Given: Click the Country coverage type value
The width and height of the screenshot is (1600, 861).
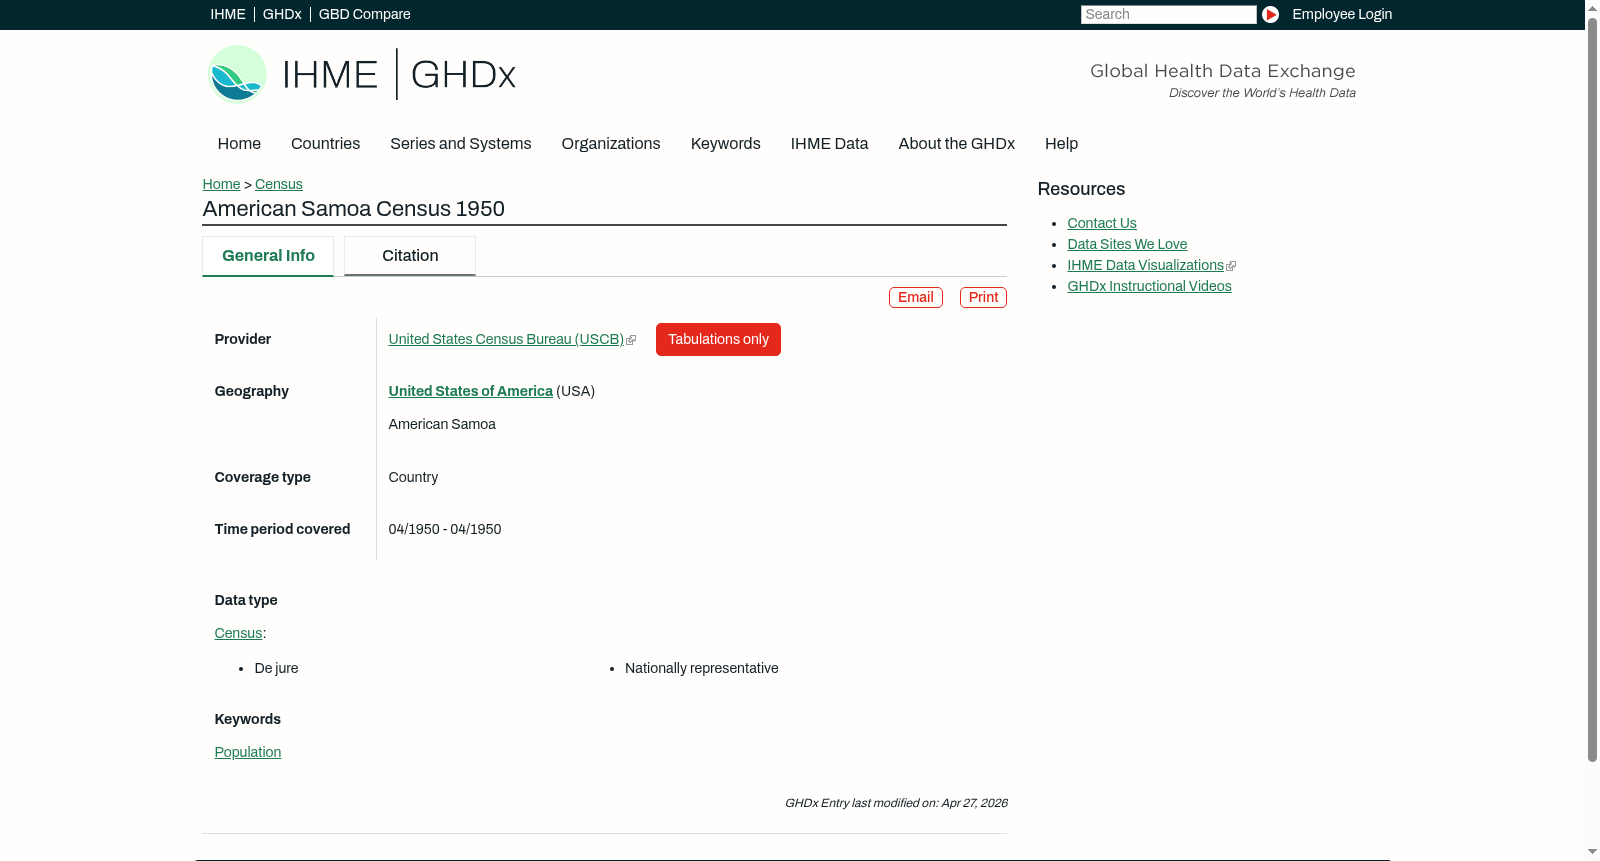Looking at the screenshot, I should click(x=413, y=477).
